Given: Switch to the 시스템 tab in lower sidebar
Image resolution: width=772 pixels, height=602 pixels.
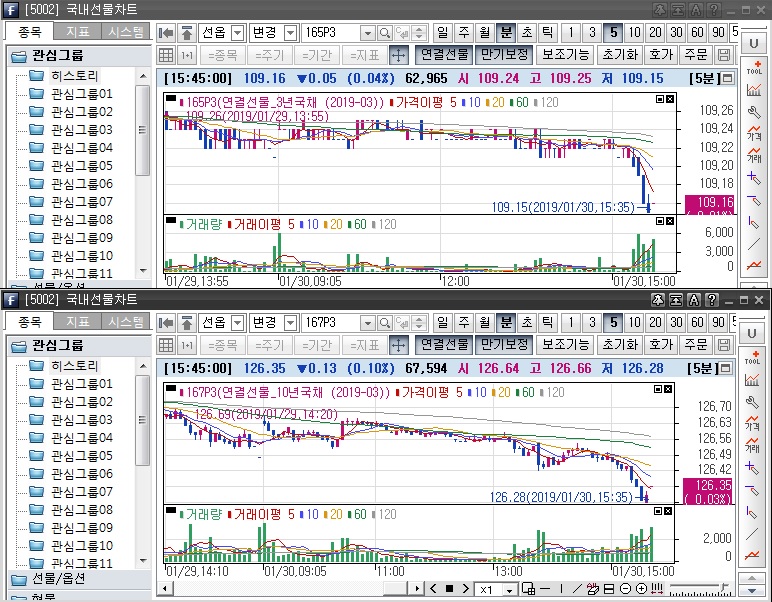Looking at the screenshot, I should coord(127,322).
